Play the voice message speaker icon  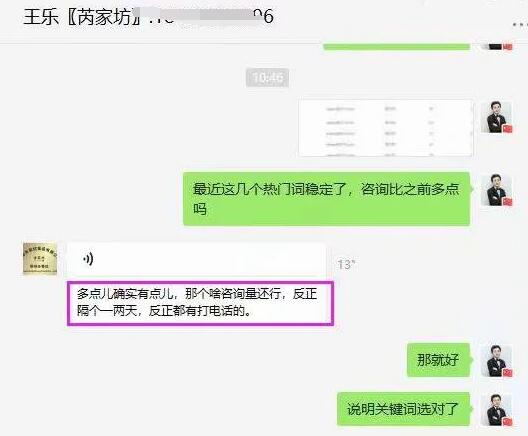pyautogui.click(x=88, y=259)
